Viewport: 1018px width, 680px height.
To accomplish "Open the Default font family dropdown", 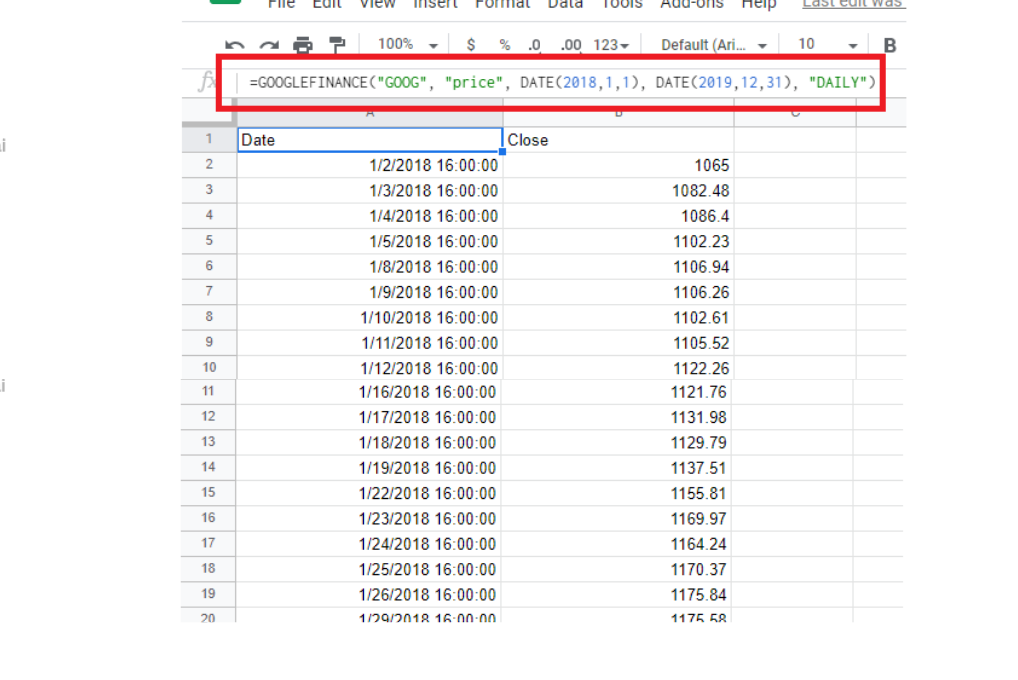I will coord(714,46).
